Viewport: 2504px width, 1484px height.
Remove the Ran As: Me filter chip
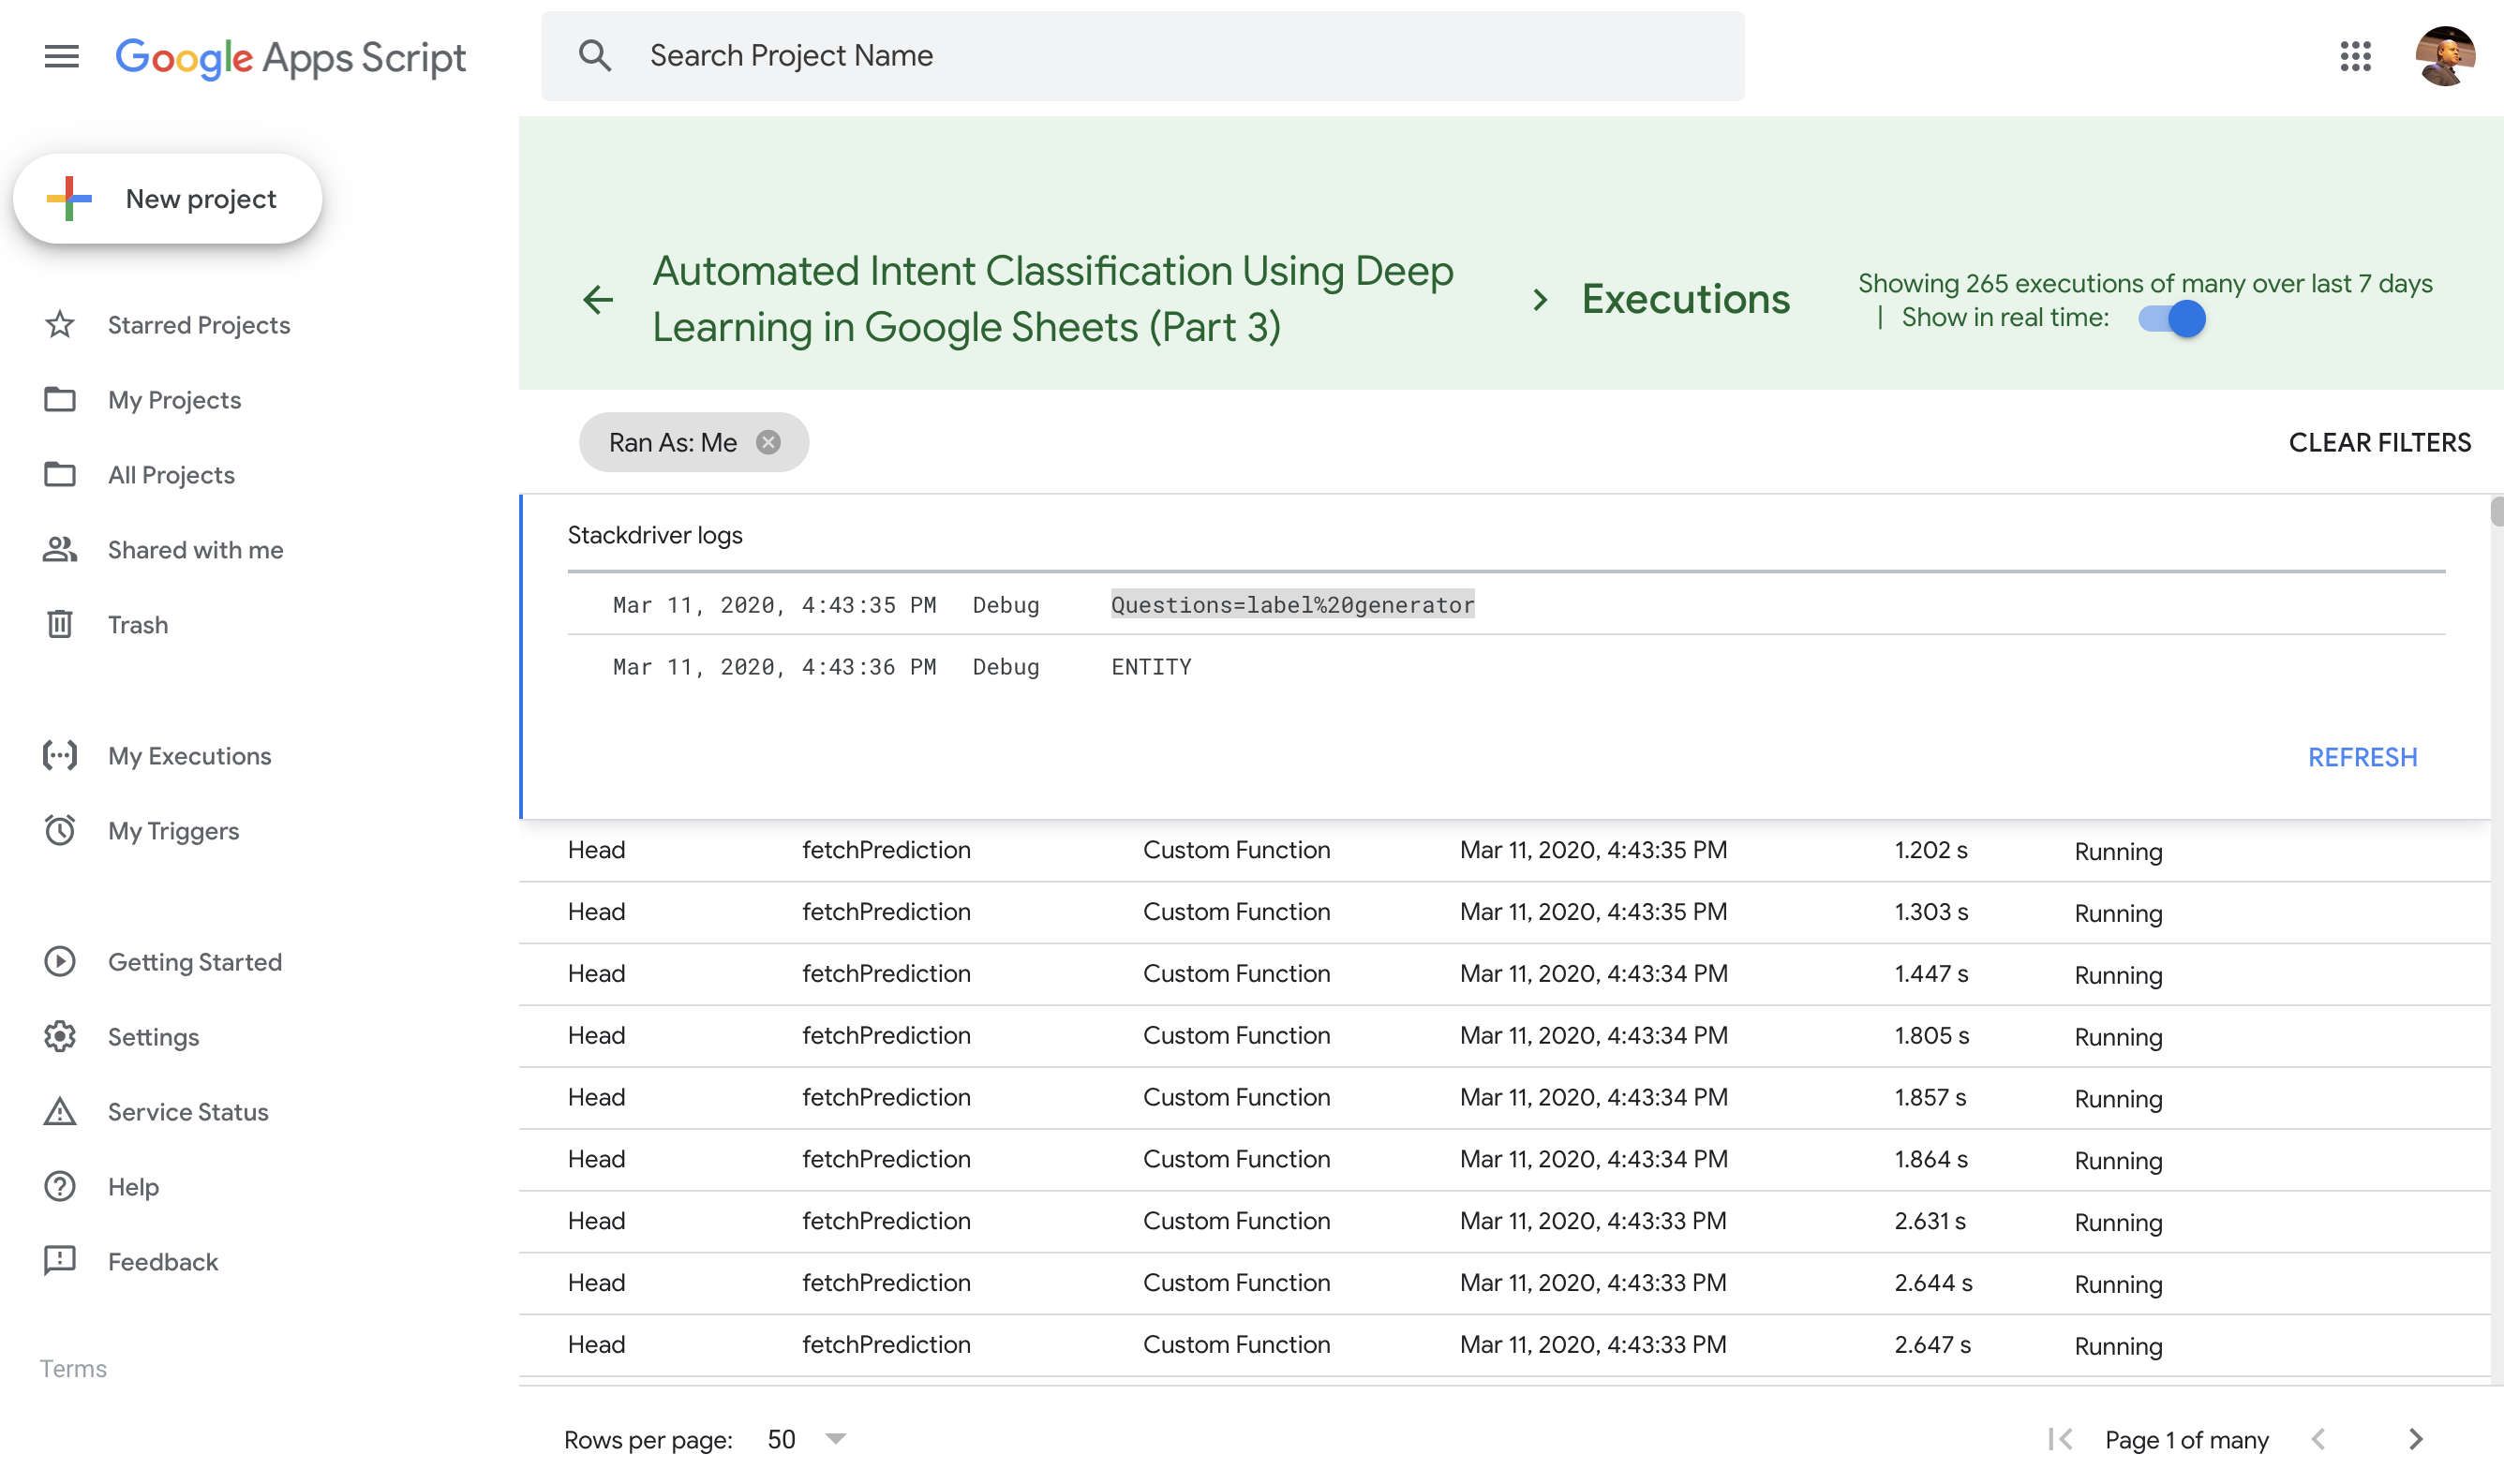(x=768, y=442)
